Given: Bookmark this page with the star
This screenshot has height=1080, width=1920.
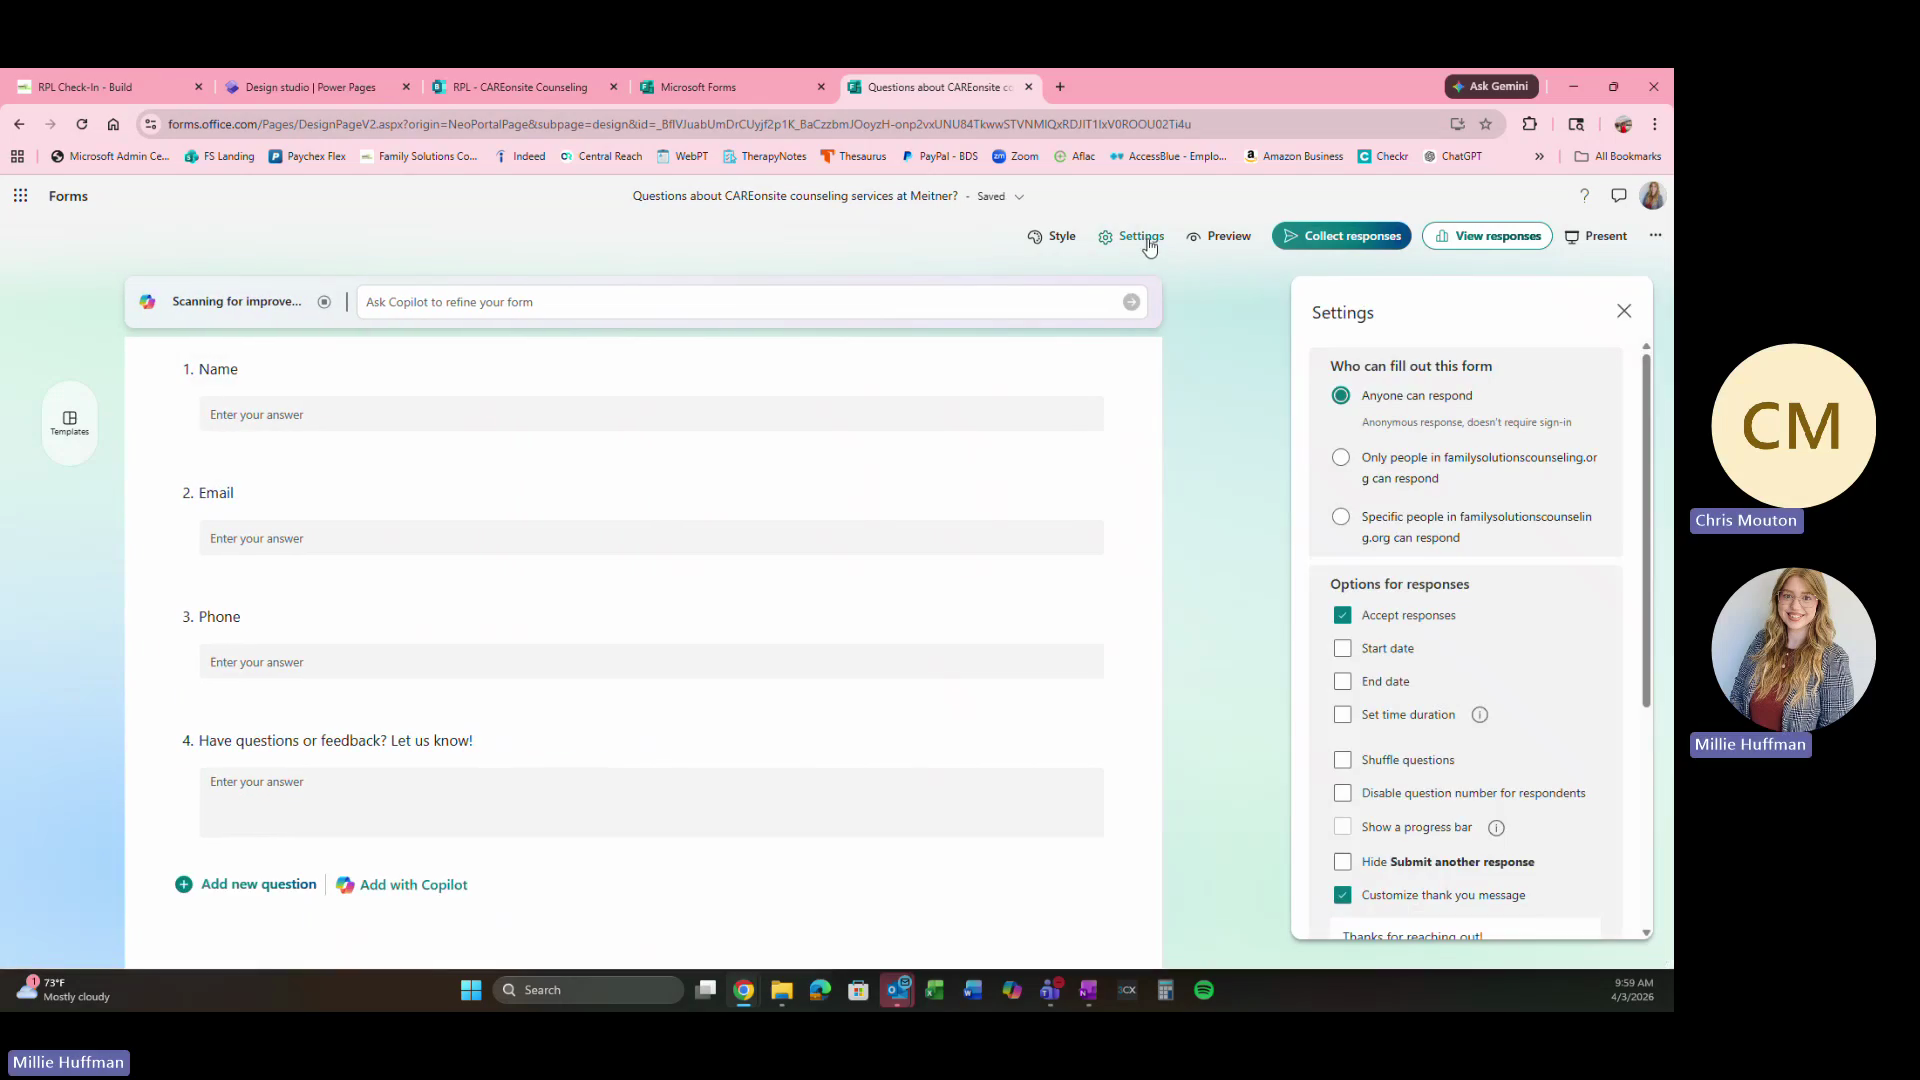Looking at the screenshot, I should point(1486,124).
